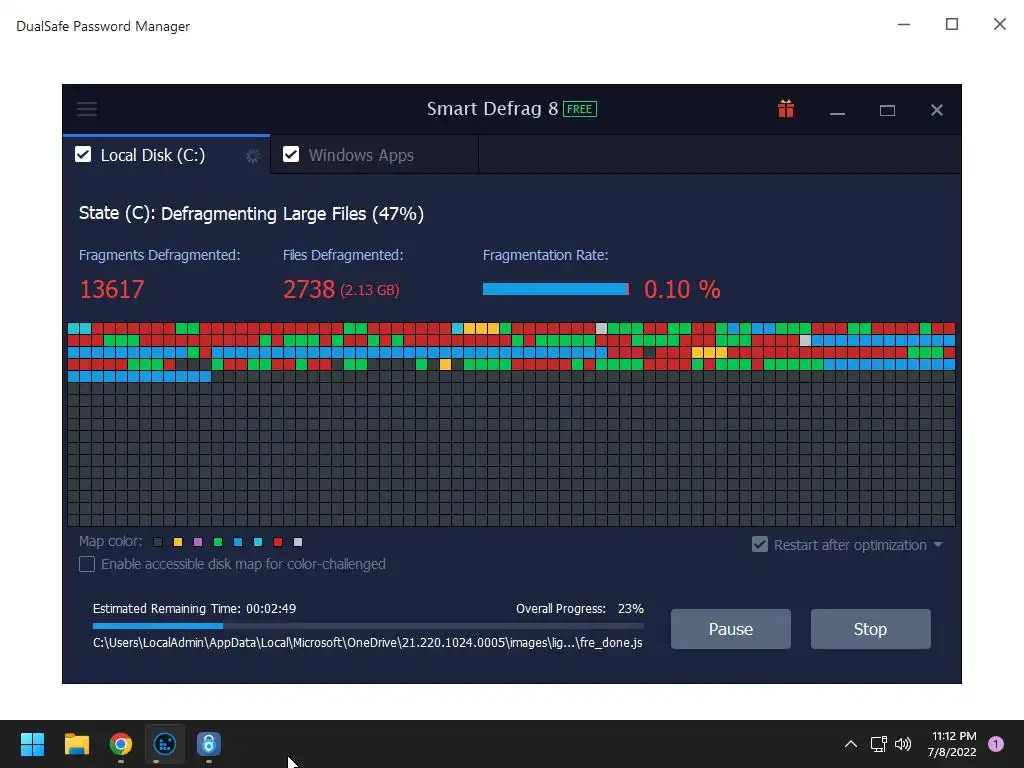Viewport: 1024px width, 768px height.
Task: Click the DualSafe Password Manager taskbar icon
Action: [208, 744]
